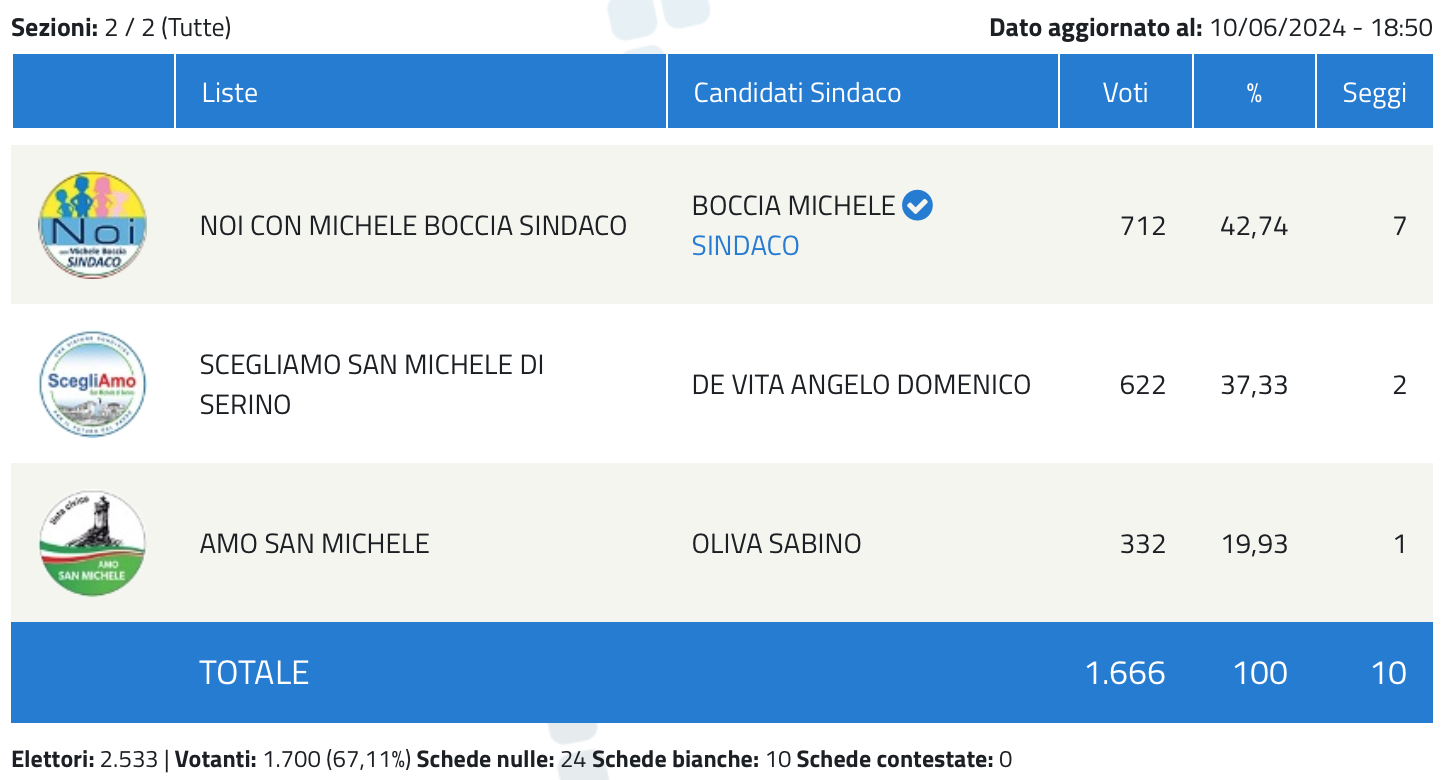This screenshot has width=1448, height=780.
Task: Click the AMO SAN MICHELE list name
Action: coord(314,544)
